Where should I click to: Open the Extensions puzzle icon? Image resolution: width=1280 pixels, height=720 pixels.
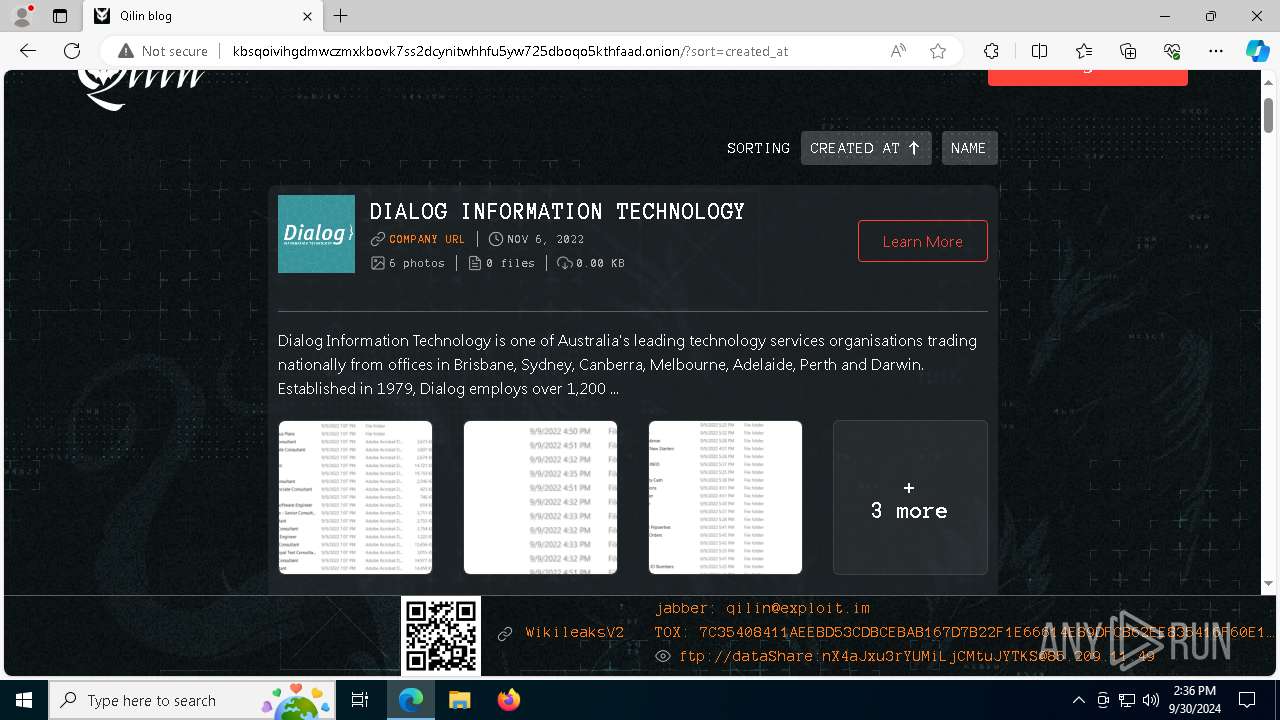[x=991, y=51]
